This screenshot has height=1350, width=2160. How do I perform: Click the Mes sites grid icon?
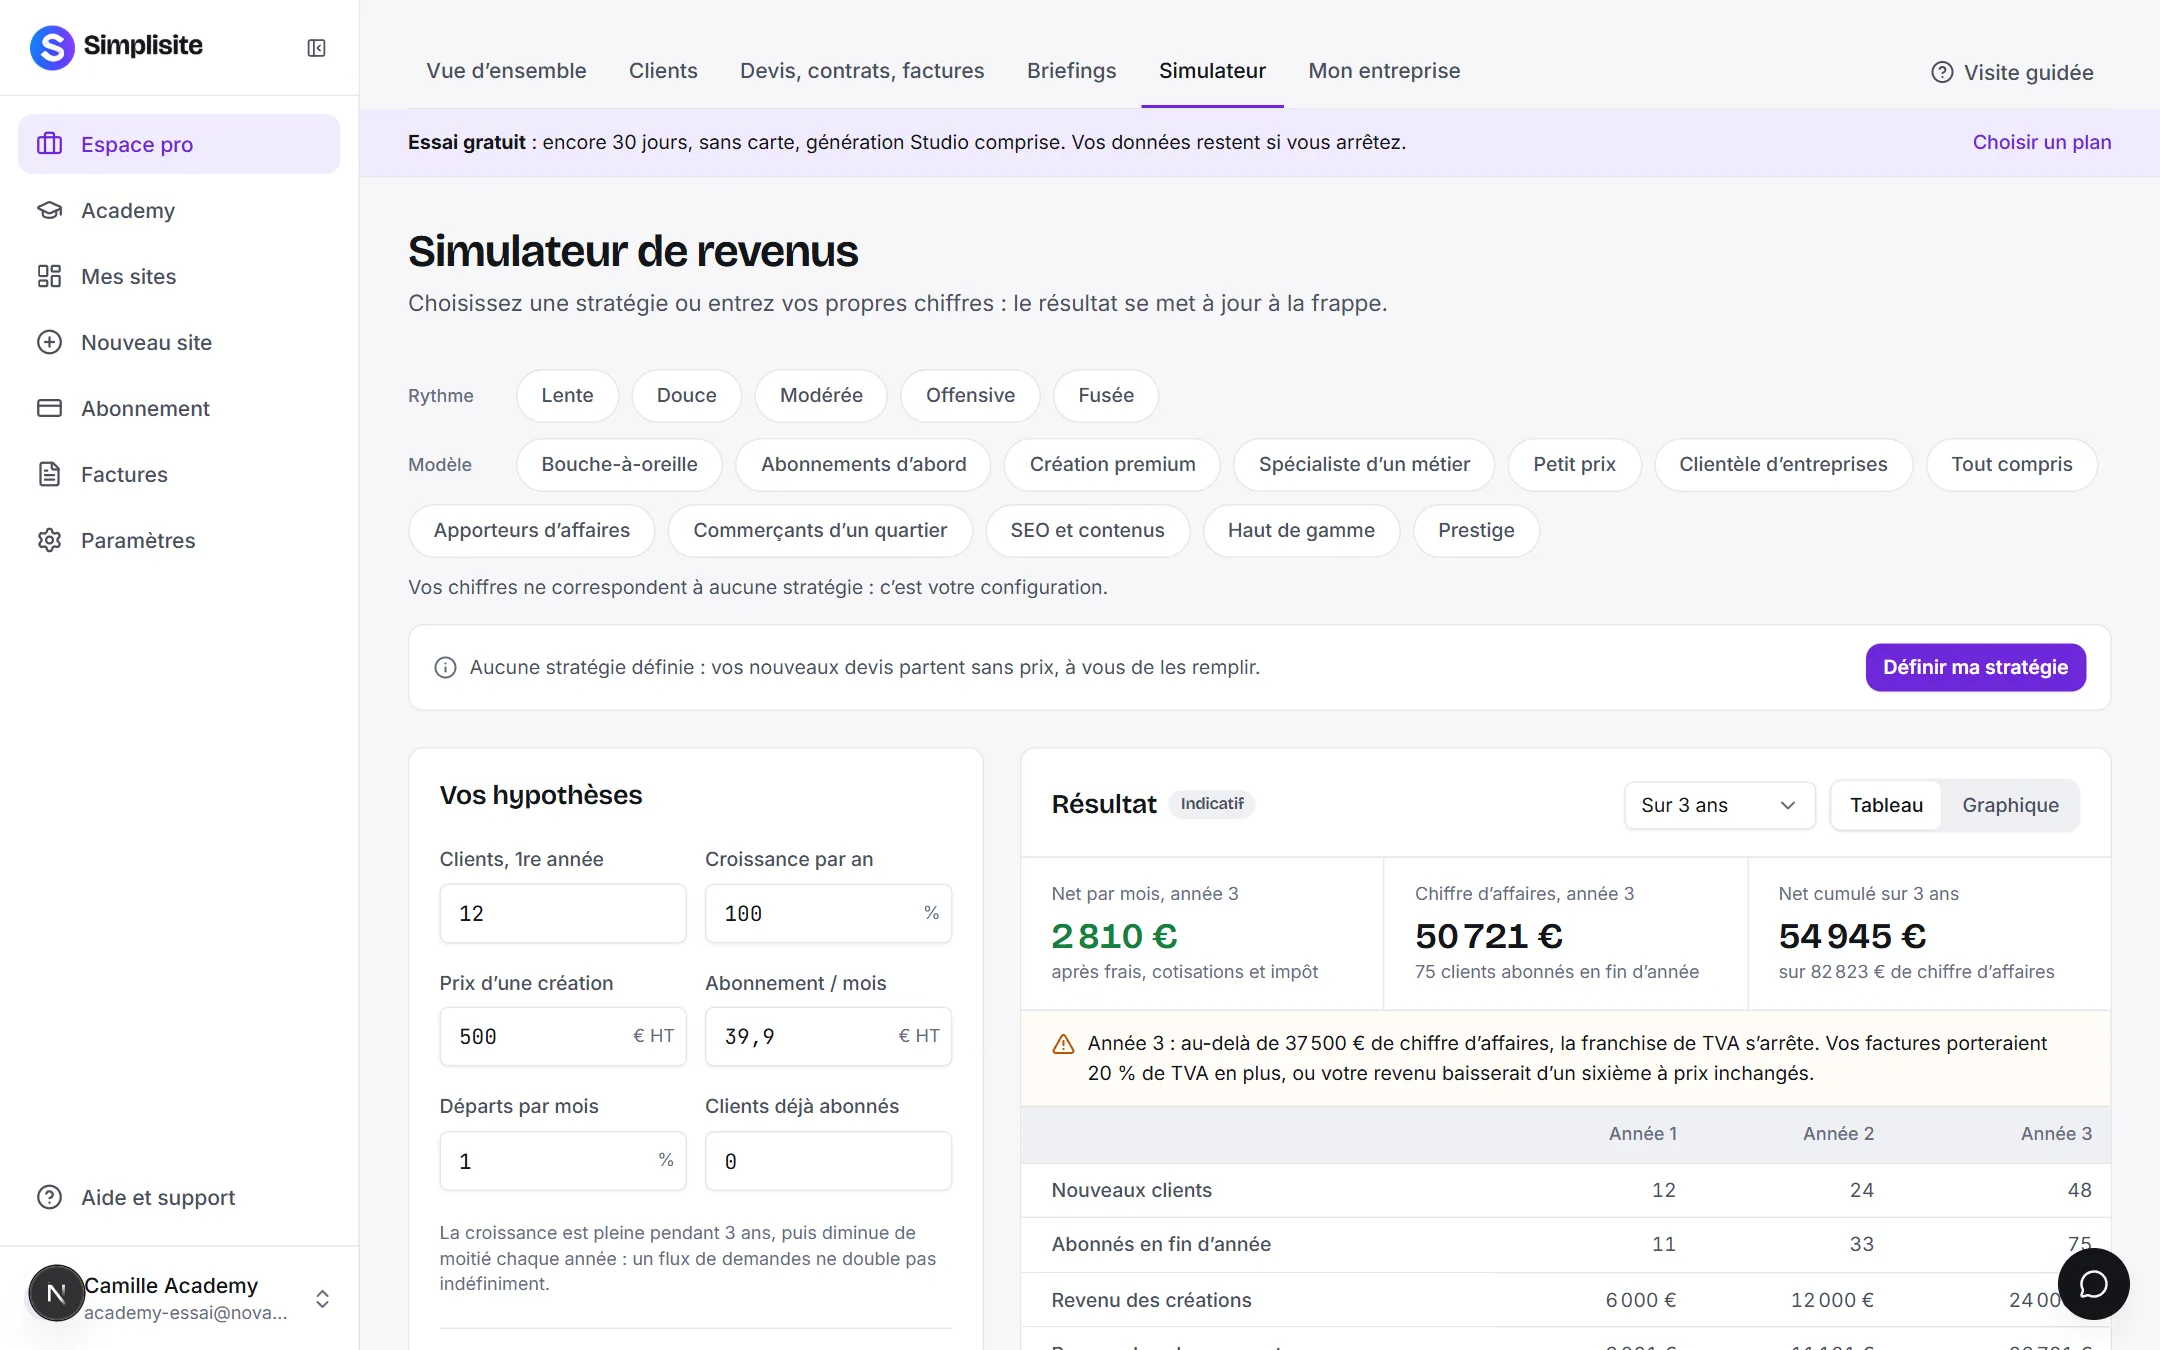pyautogui.click(x=49, y=276)
